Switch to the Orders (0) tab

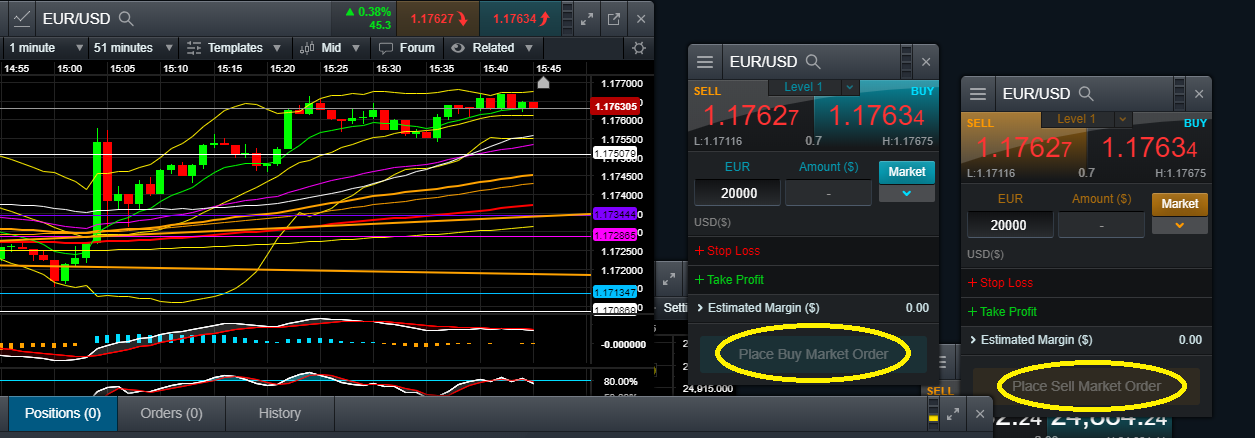(x=171, y=413)
